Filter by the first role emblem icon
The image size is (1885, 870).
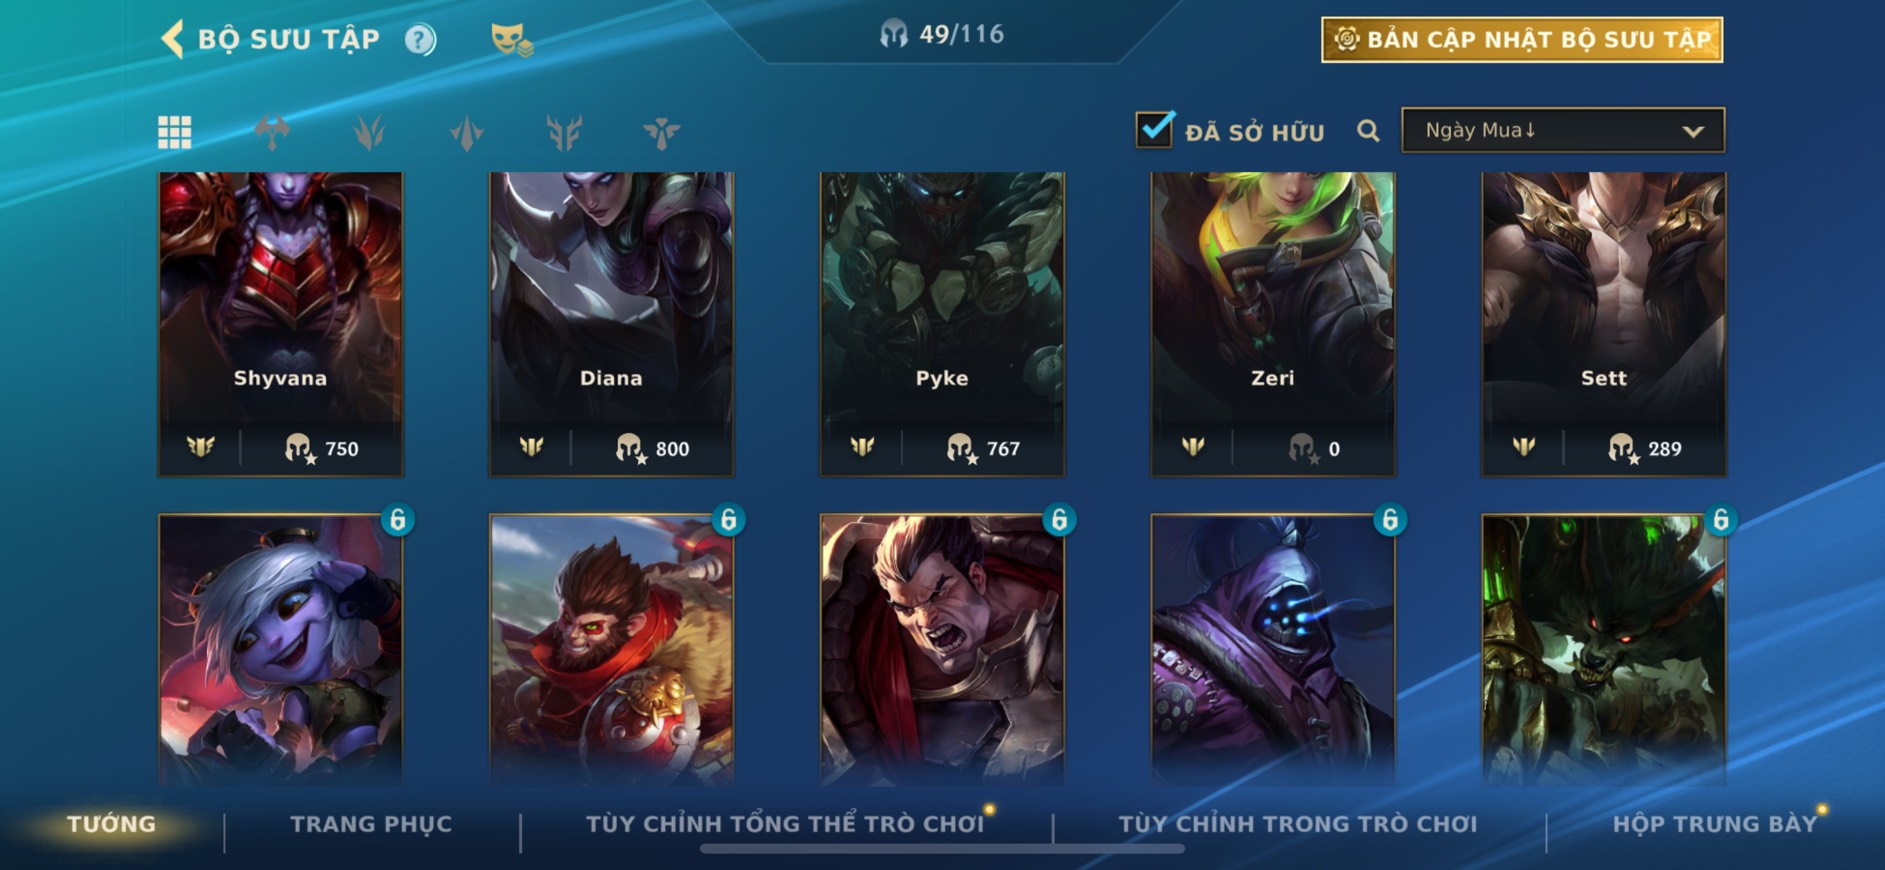click(x=272, y=132)
